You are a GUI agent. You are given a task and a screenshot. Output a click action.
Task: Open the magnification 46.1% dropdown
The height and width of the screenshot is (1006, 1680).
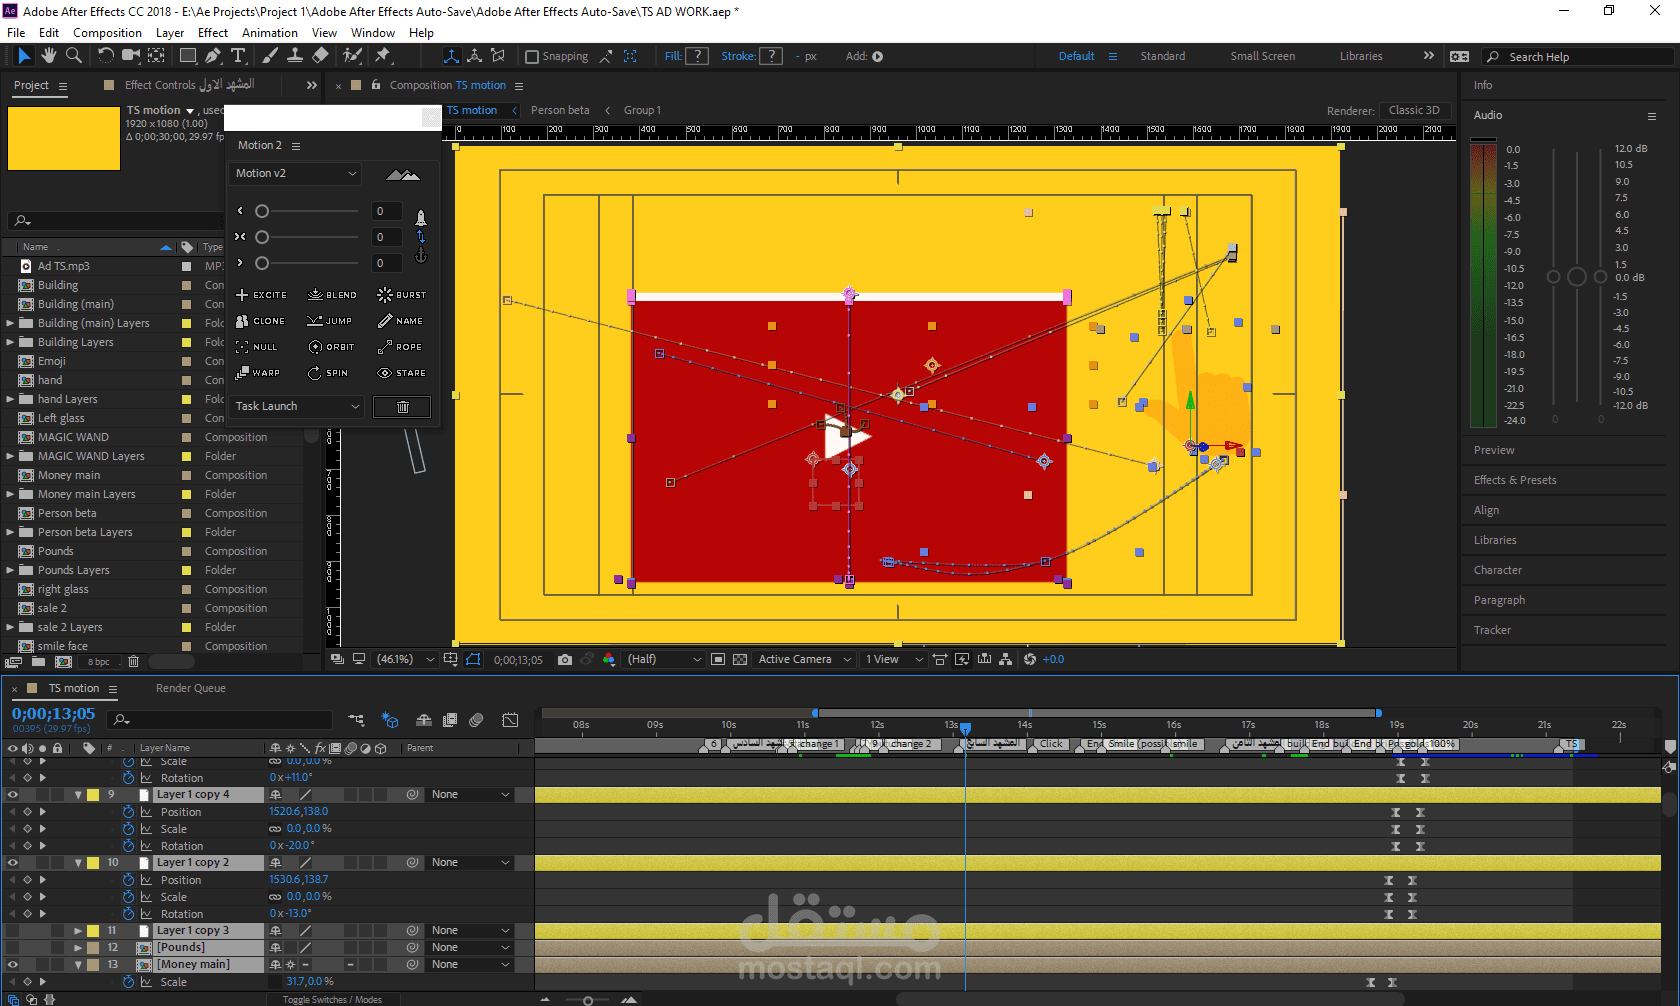click(x=405, y=659)
